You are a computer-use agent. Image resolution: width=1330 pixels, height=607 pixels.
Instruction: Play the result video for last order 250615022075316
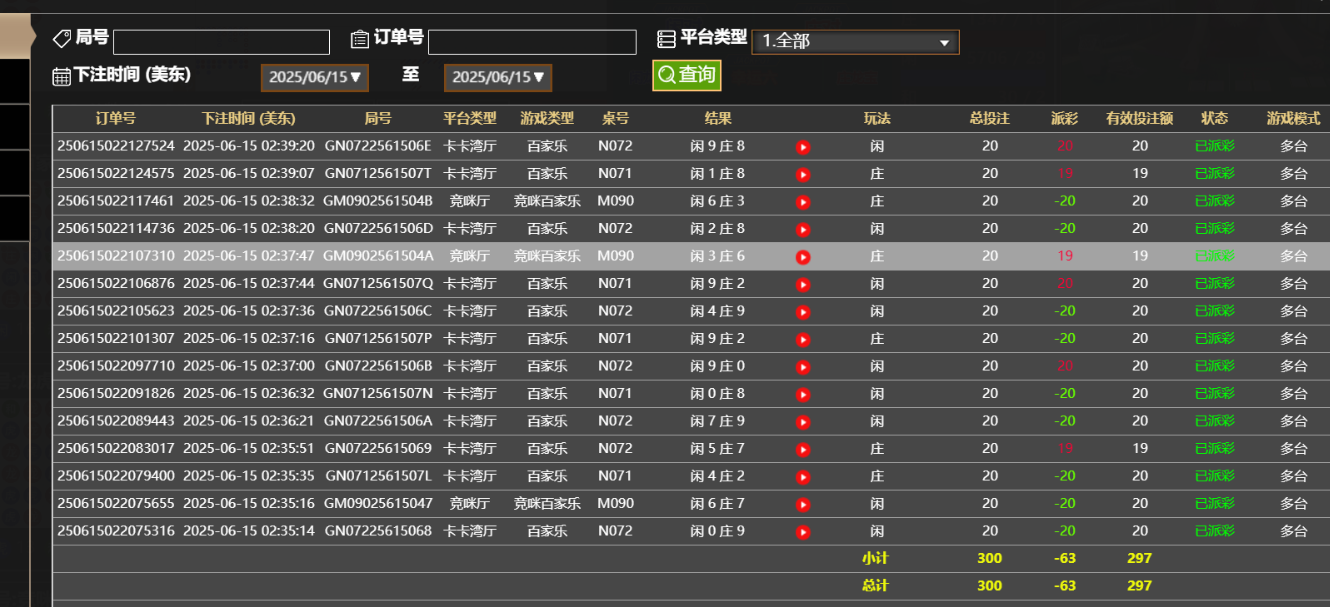(802, 531)
